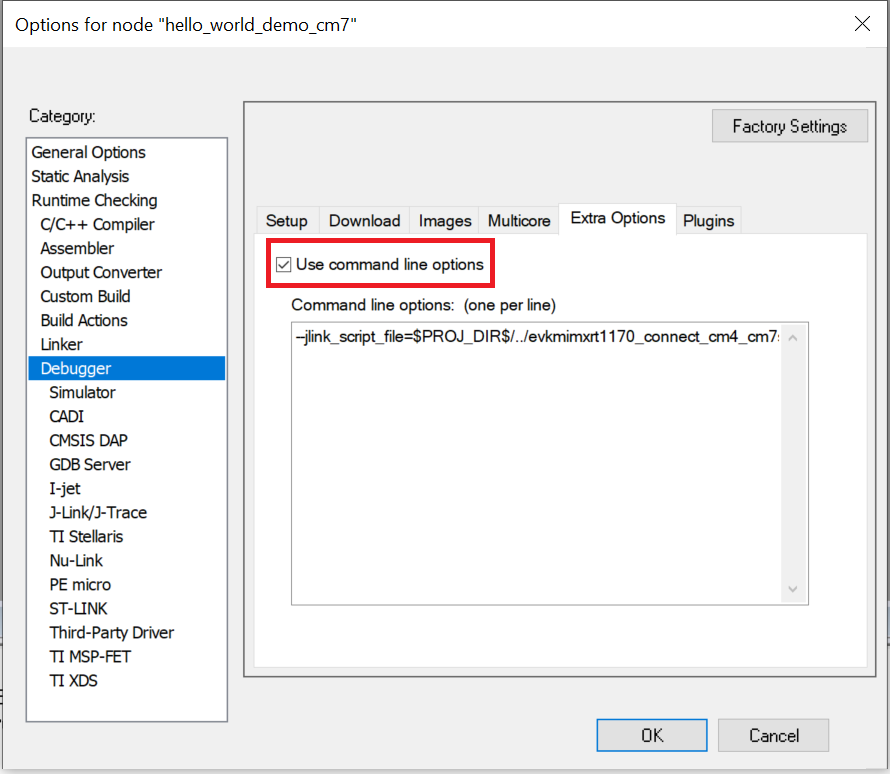Image resolution: width=890 pixels, height=774 pixels.
Task: Open the Multicore tab
Action: (519, 221)
